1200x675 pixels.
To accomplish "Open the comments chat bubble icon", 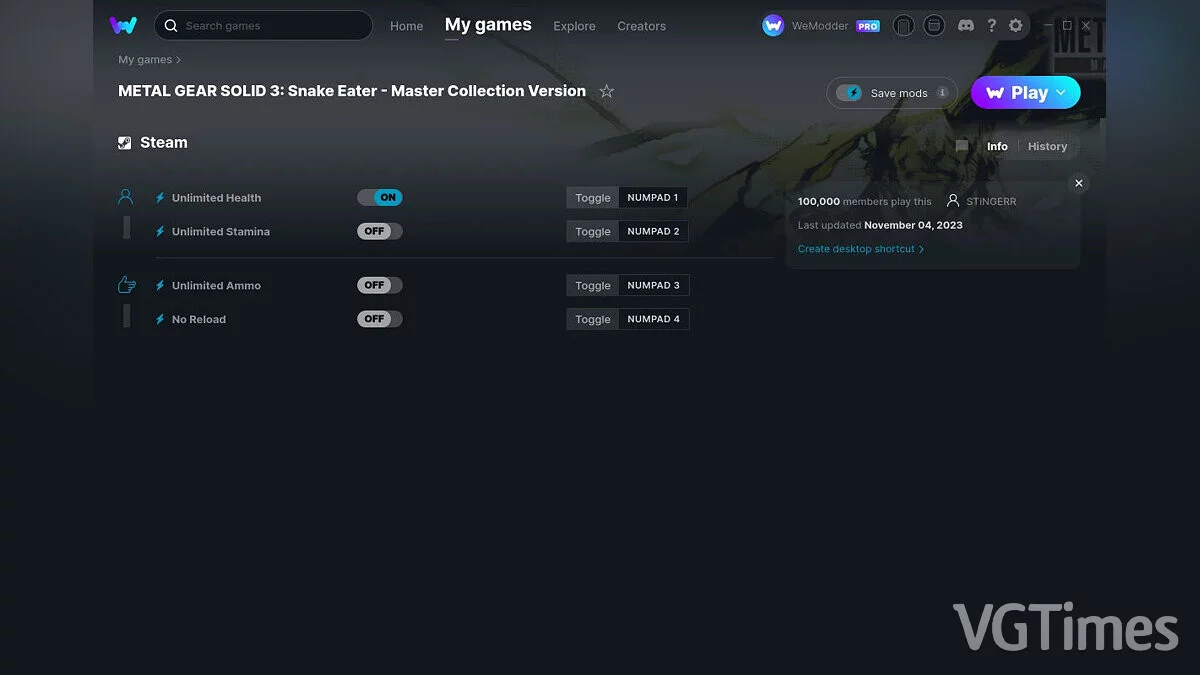I will (x=961, y=146).
